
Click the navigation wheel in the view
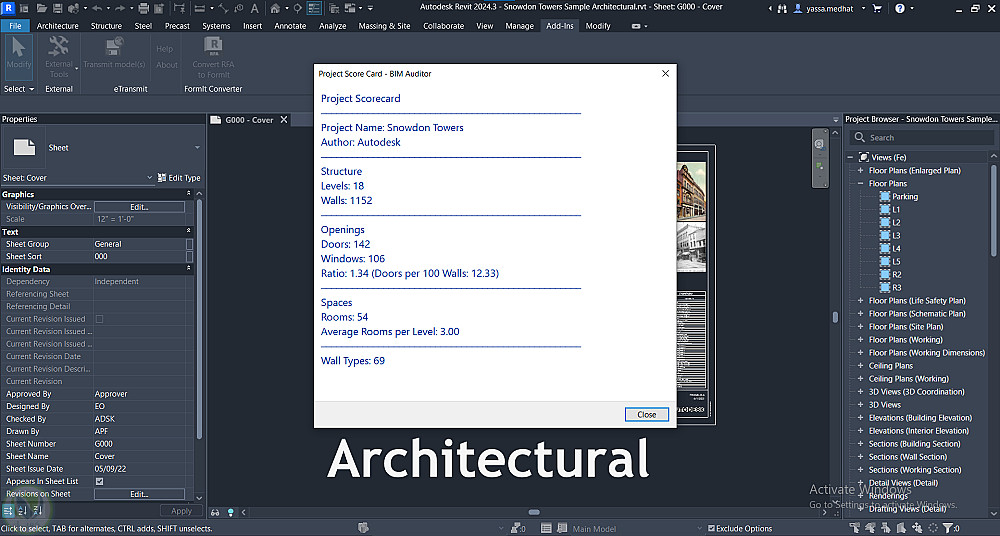click(x=820, y=145)
